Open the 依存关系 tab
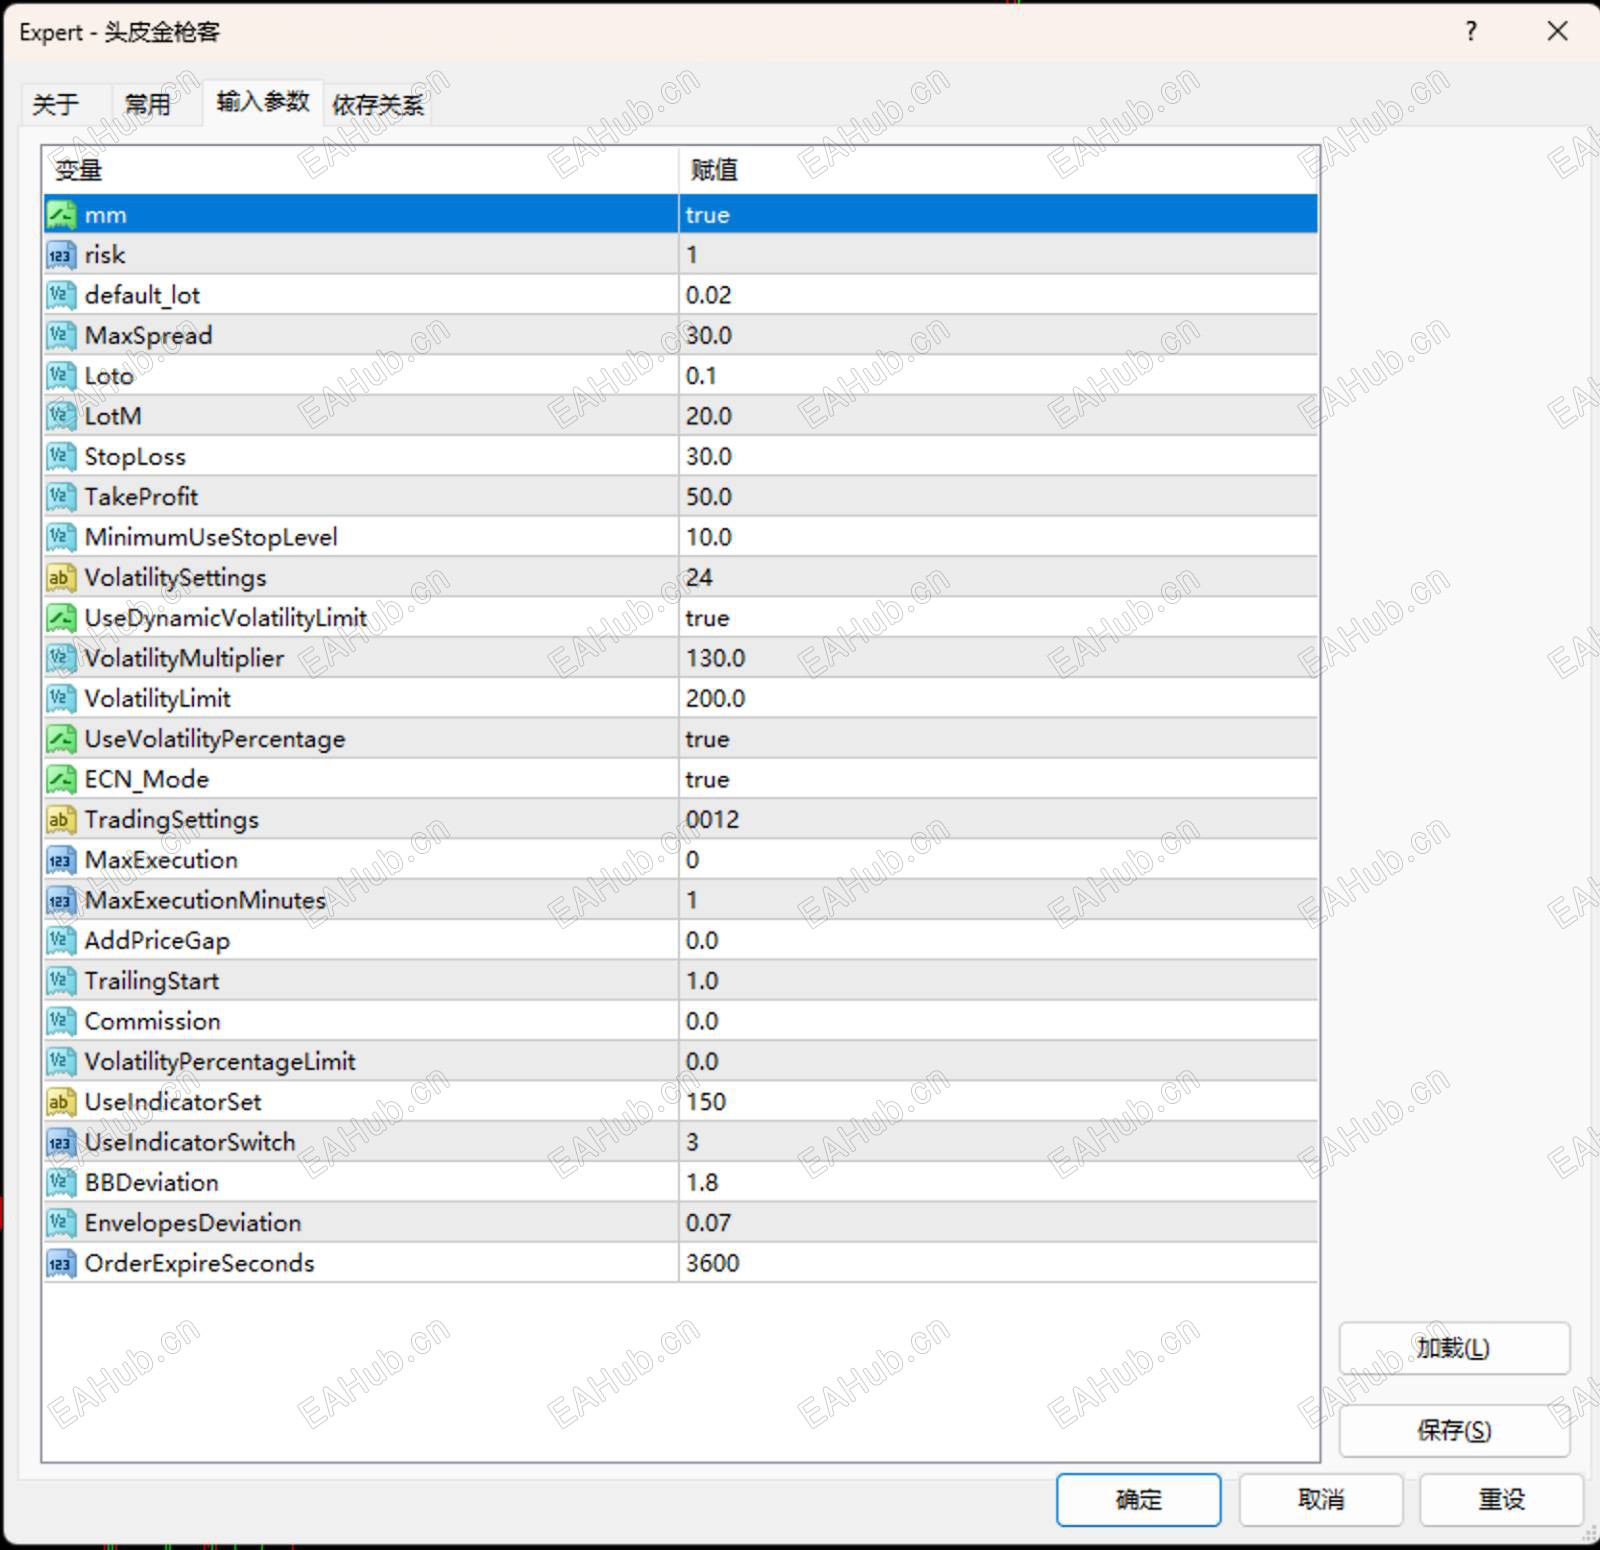Image resolution: width=1600 pixels, height=1550 pixels. pos(378,104)
